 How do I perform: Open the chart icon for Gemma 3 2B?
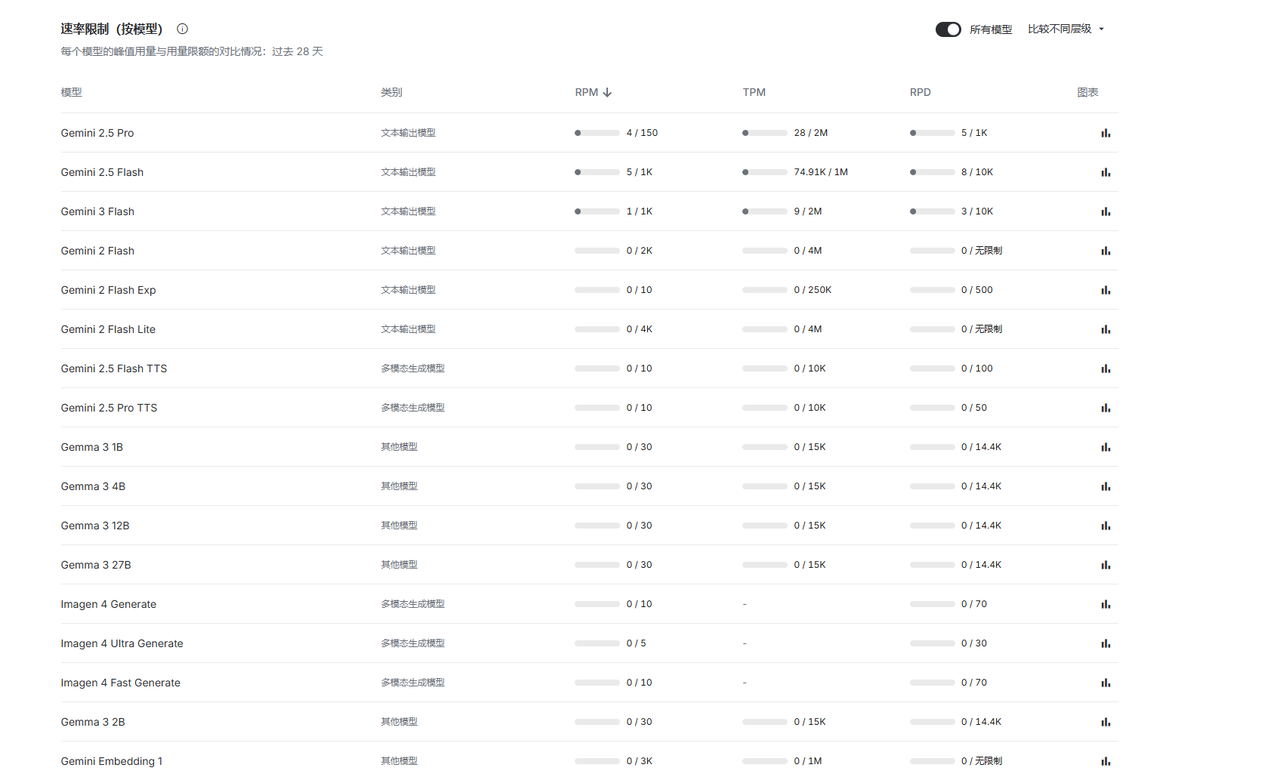pos(1105,722)
